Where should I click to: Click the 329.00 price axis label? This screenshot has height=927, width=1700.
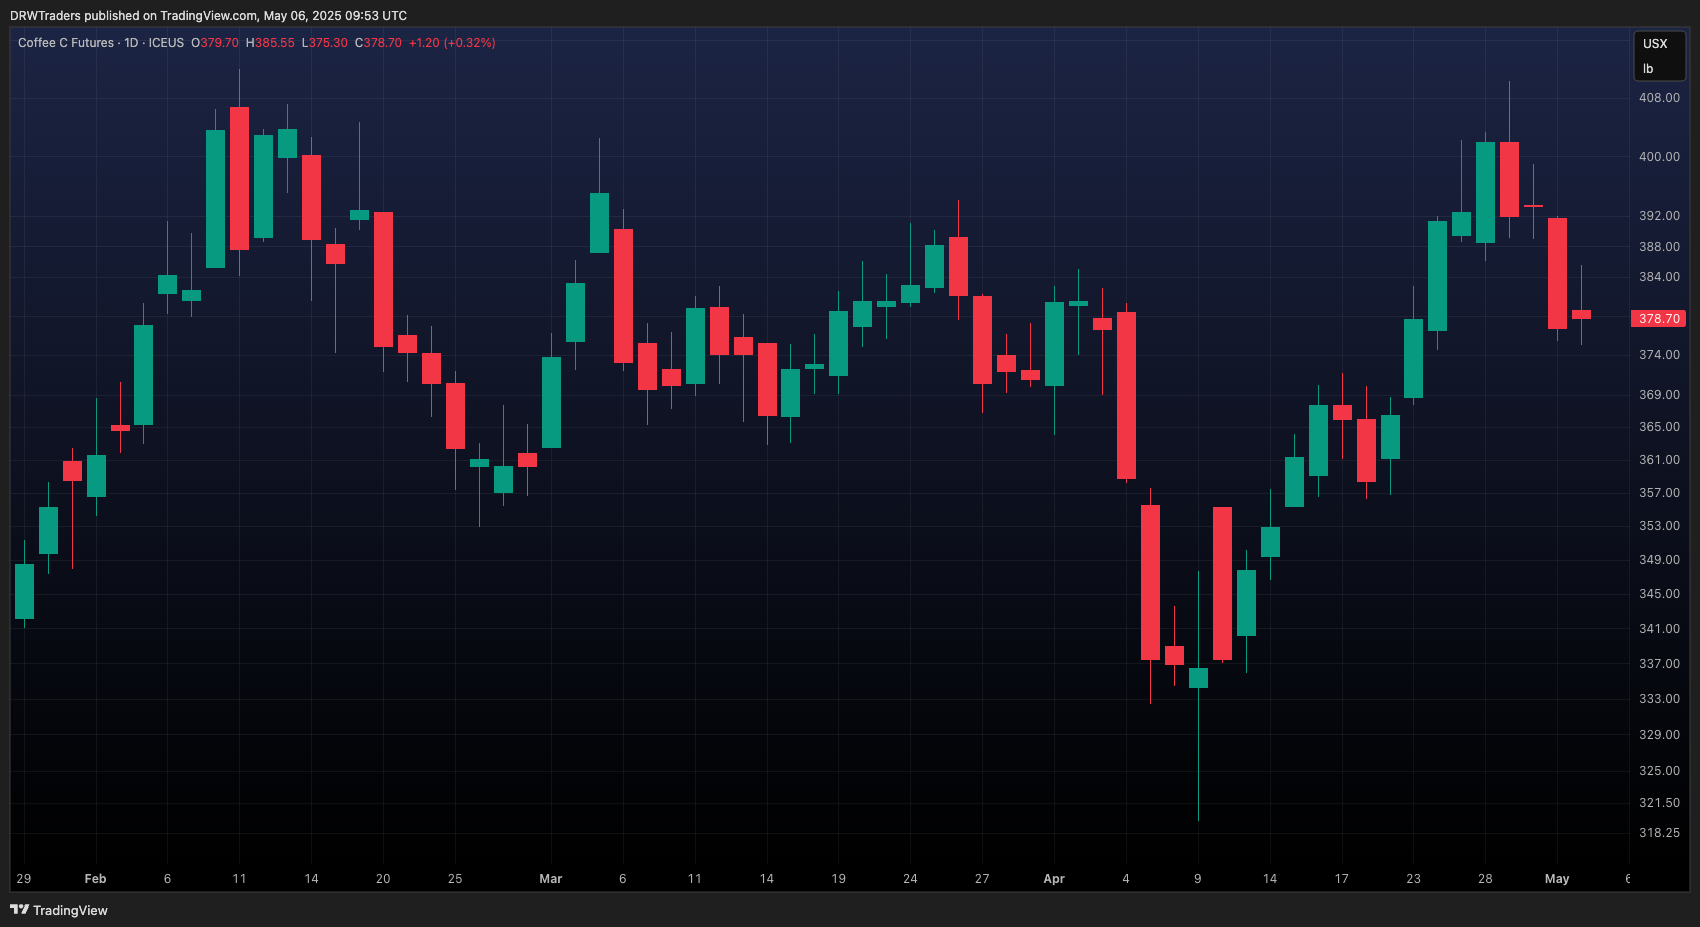tap(1659, 735)
